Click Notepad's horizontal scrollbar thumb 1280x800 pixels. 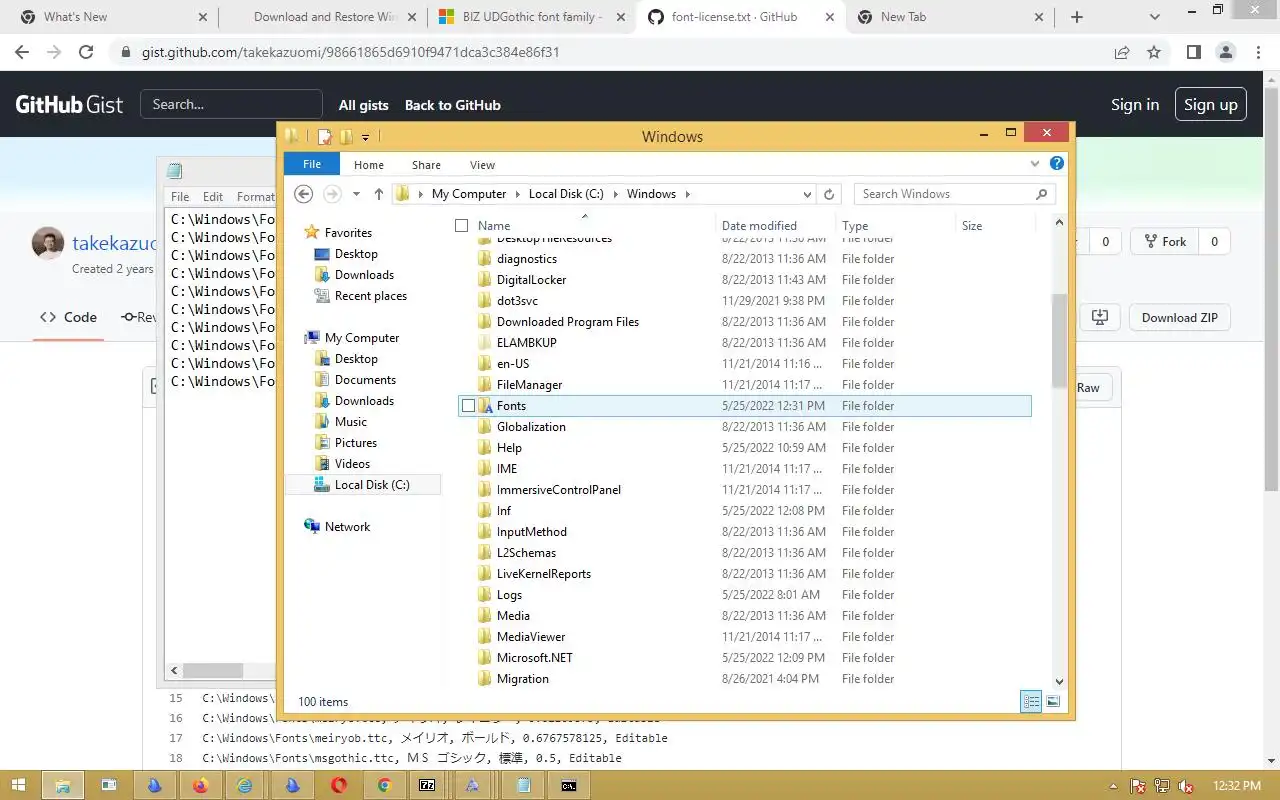pos(213,671)
